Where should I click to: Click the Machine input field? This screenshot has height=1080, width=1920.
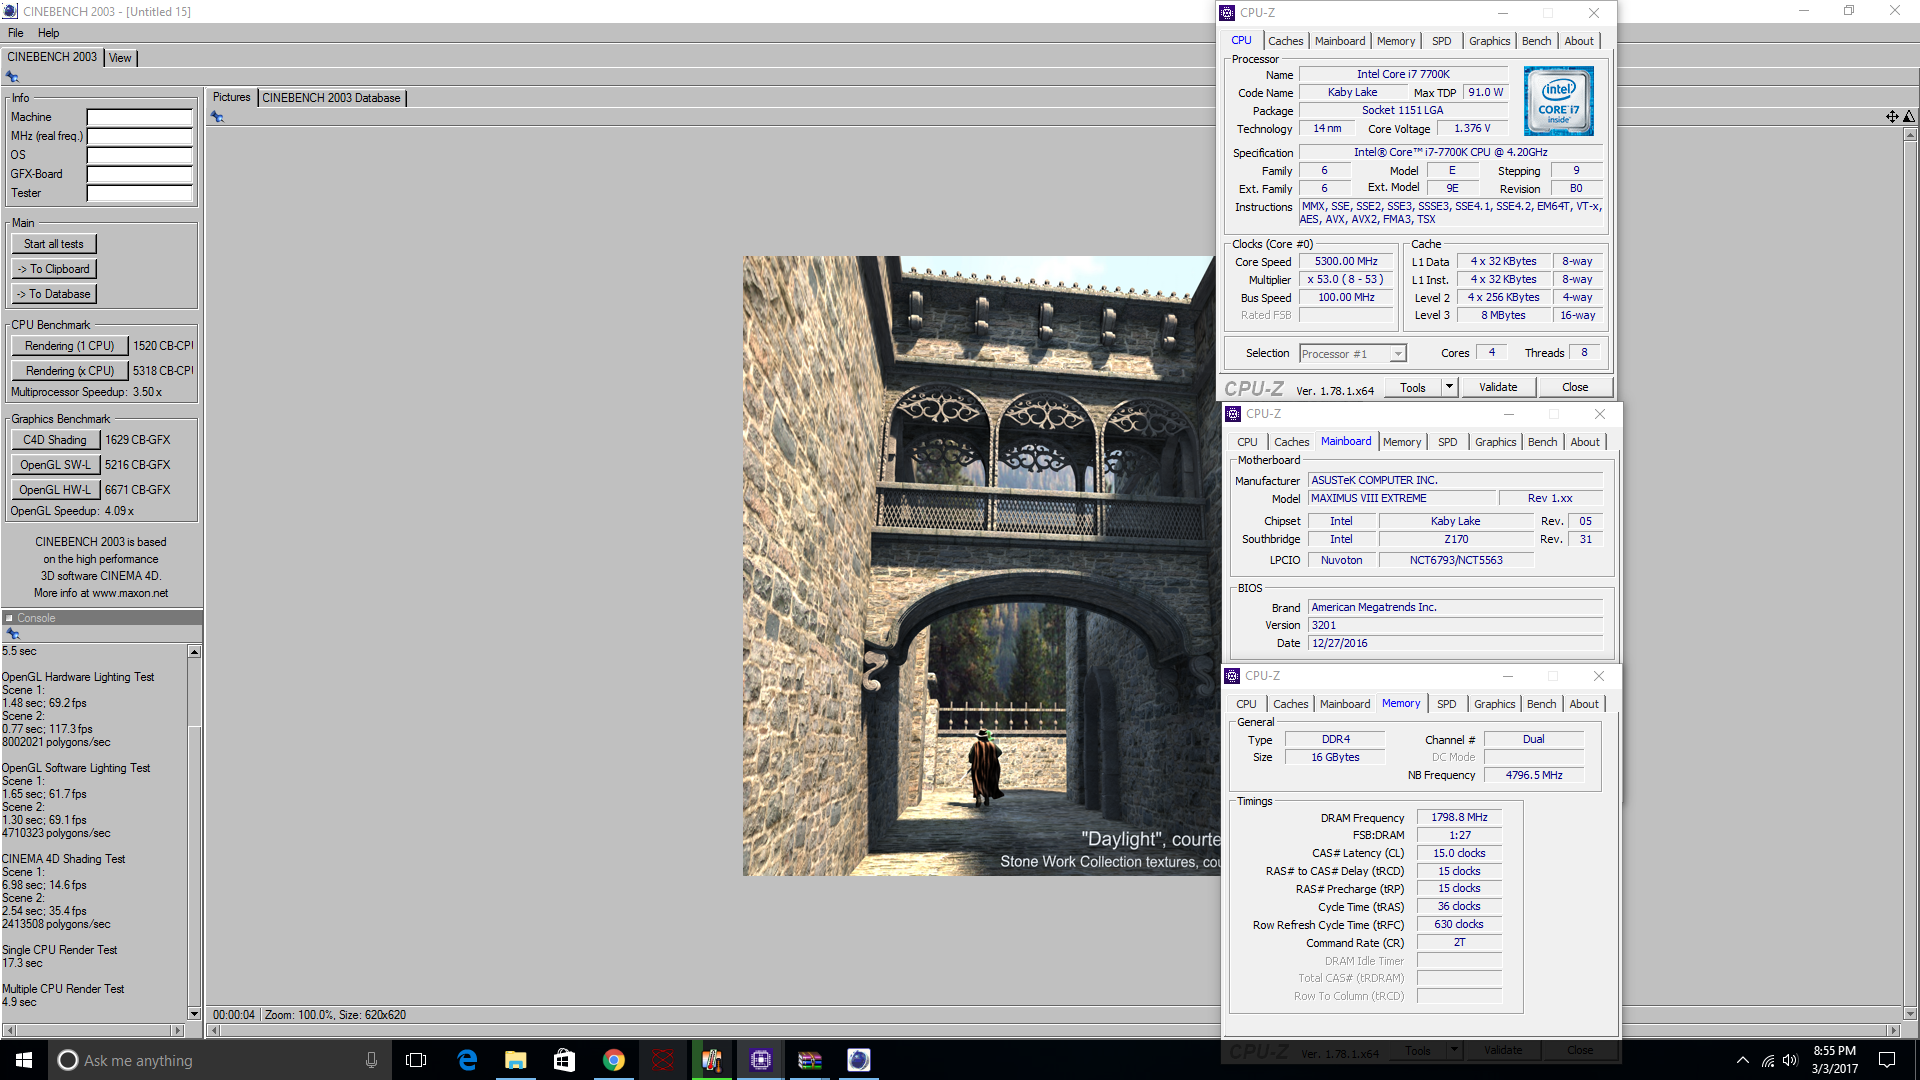pyautogui.click(x=140, y=117)
